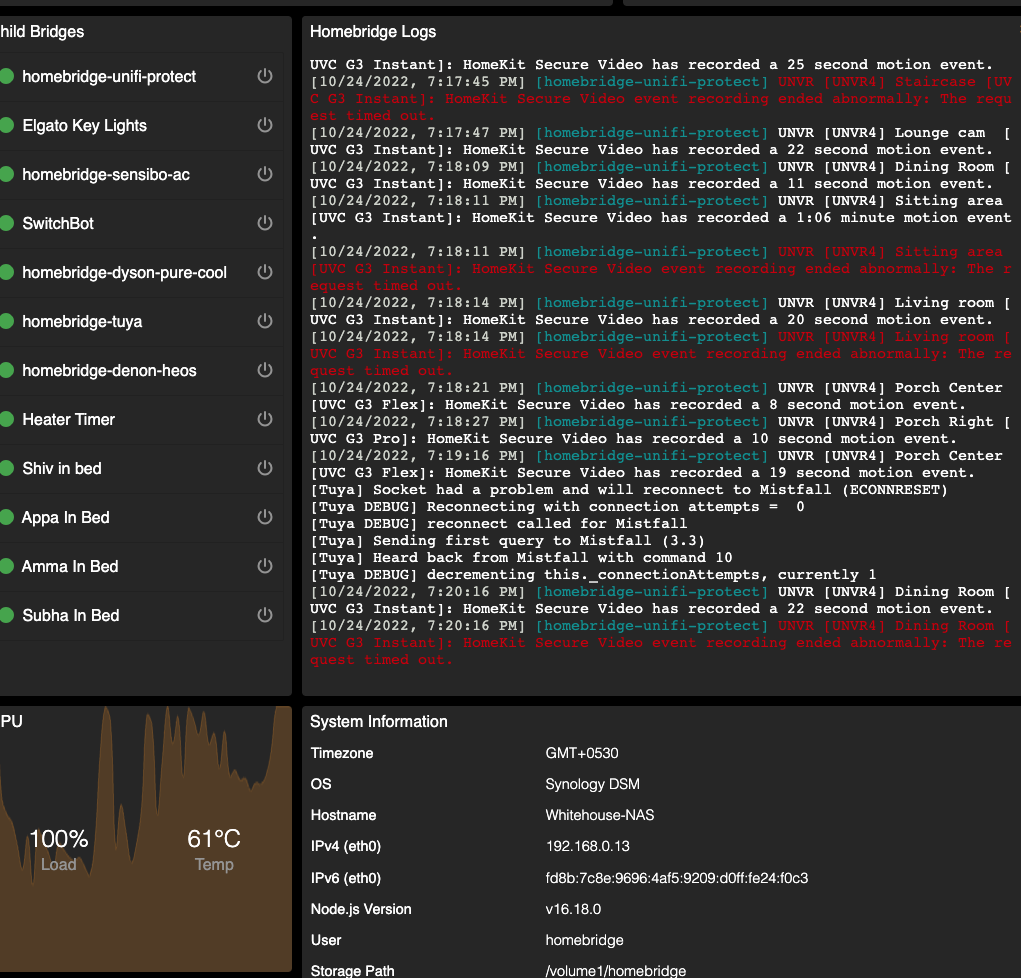Click the status dot next to Amma In Bed

(x=10, y=566)
